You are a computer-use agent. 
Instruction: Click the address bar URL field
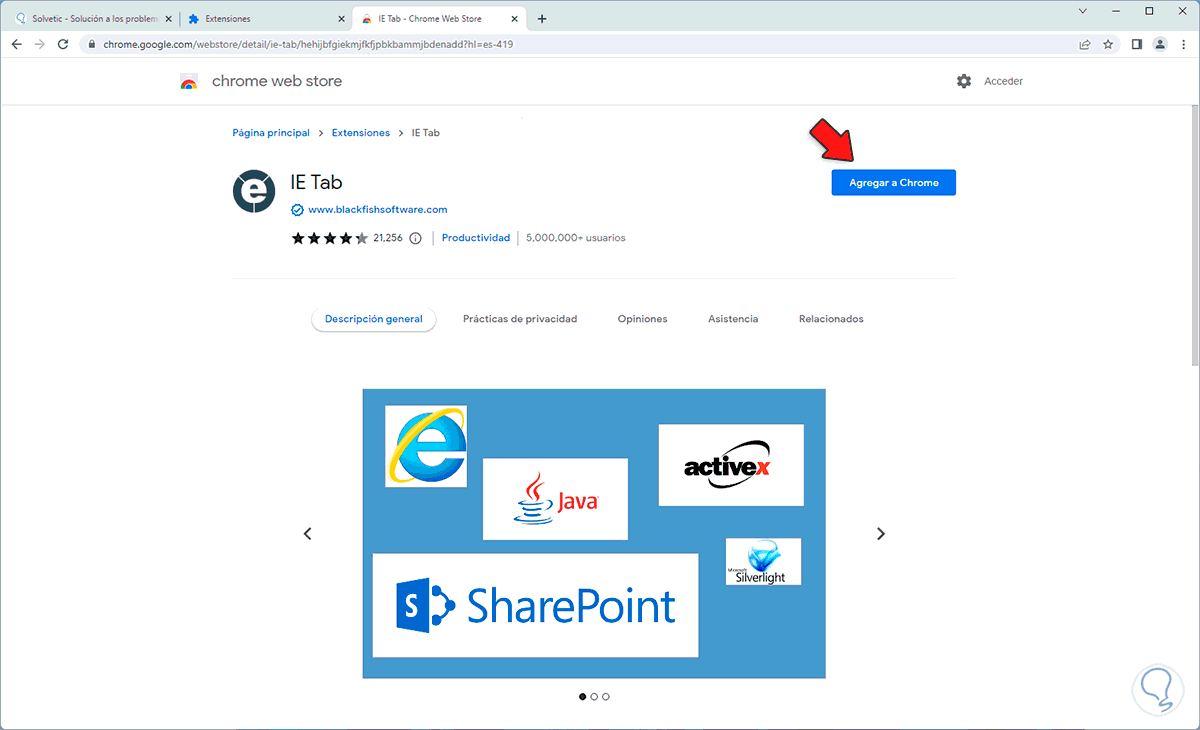[x=580, y=44]
